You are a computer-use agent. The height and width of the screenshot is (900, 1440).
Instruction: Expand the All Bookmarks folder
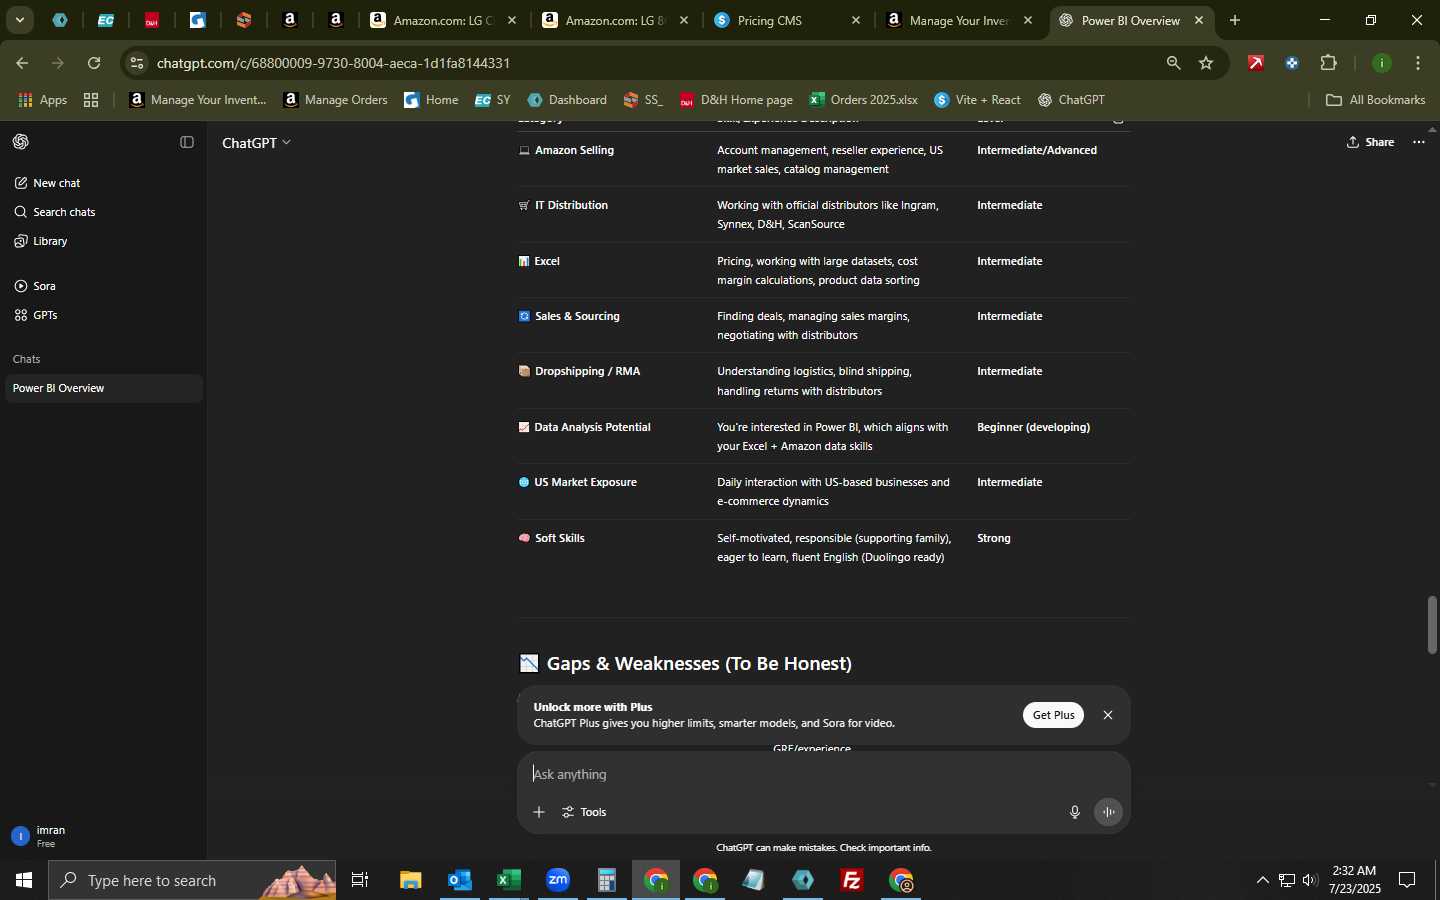1376,100
